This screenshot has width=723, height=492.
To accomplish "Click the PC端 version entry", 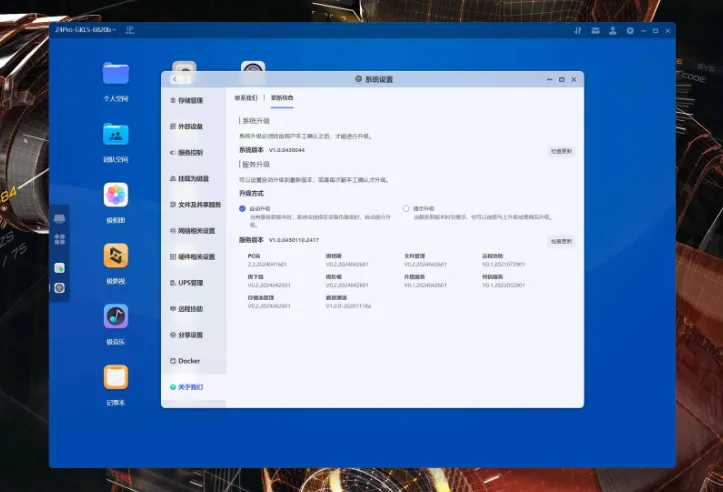I will point(267,260).
